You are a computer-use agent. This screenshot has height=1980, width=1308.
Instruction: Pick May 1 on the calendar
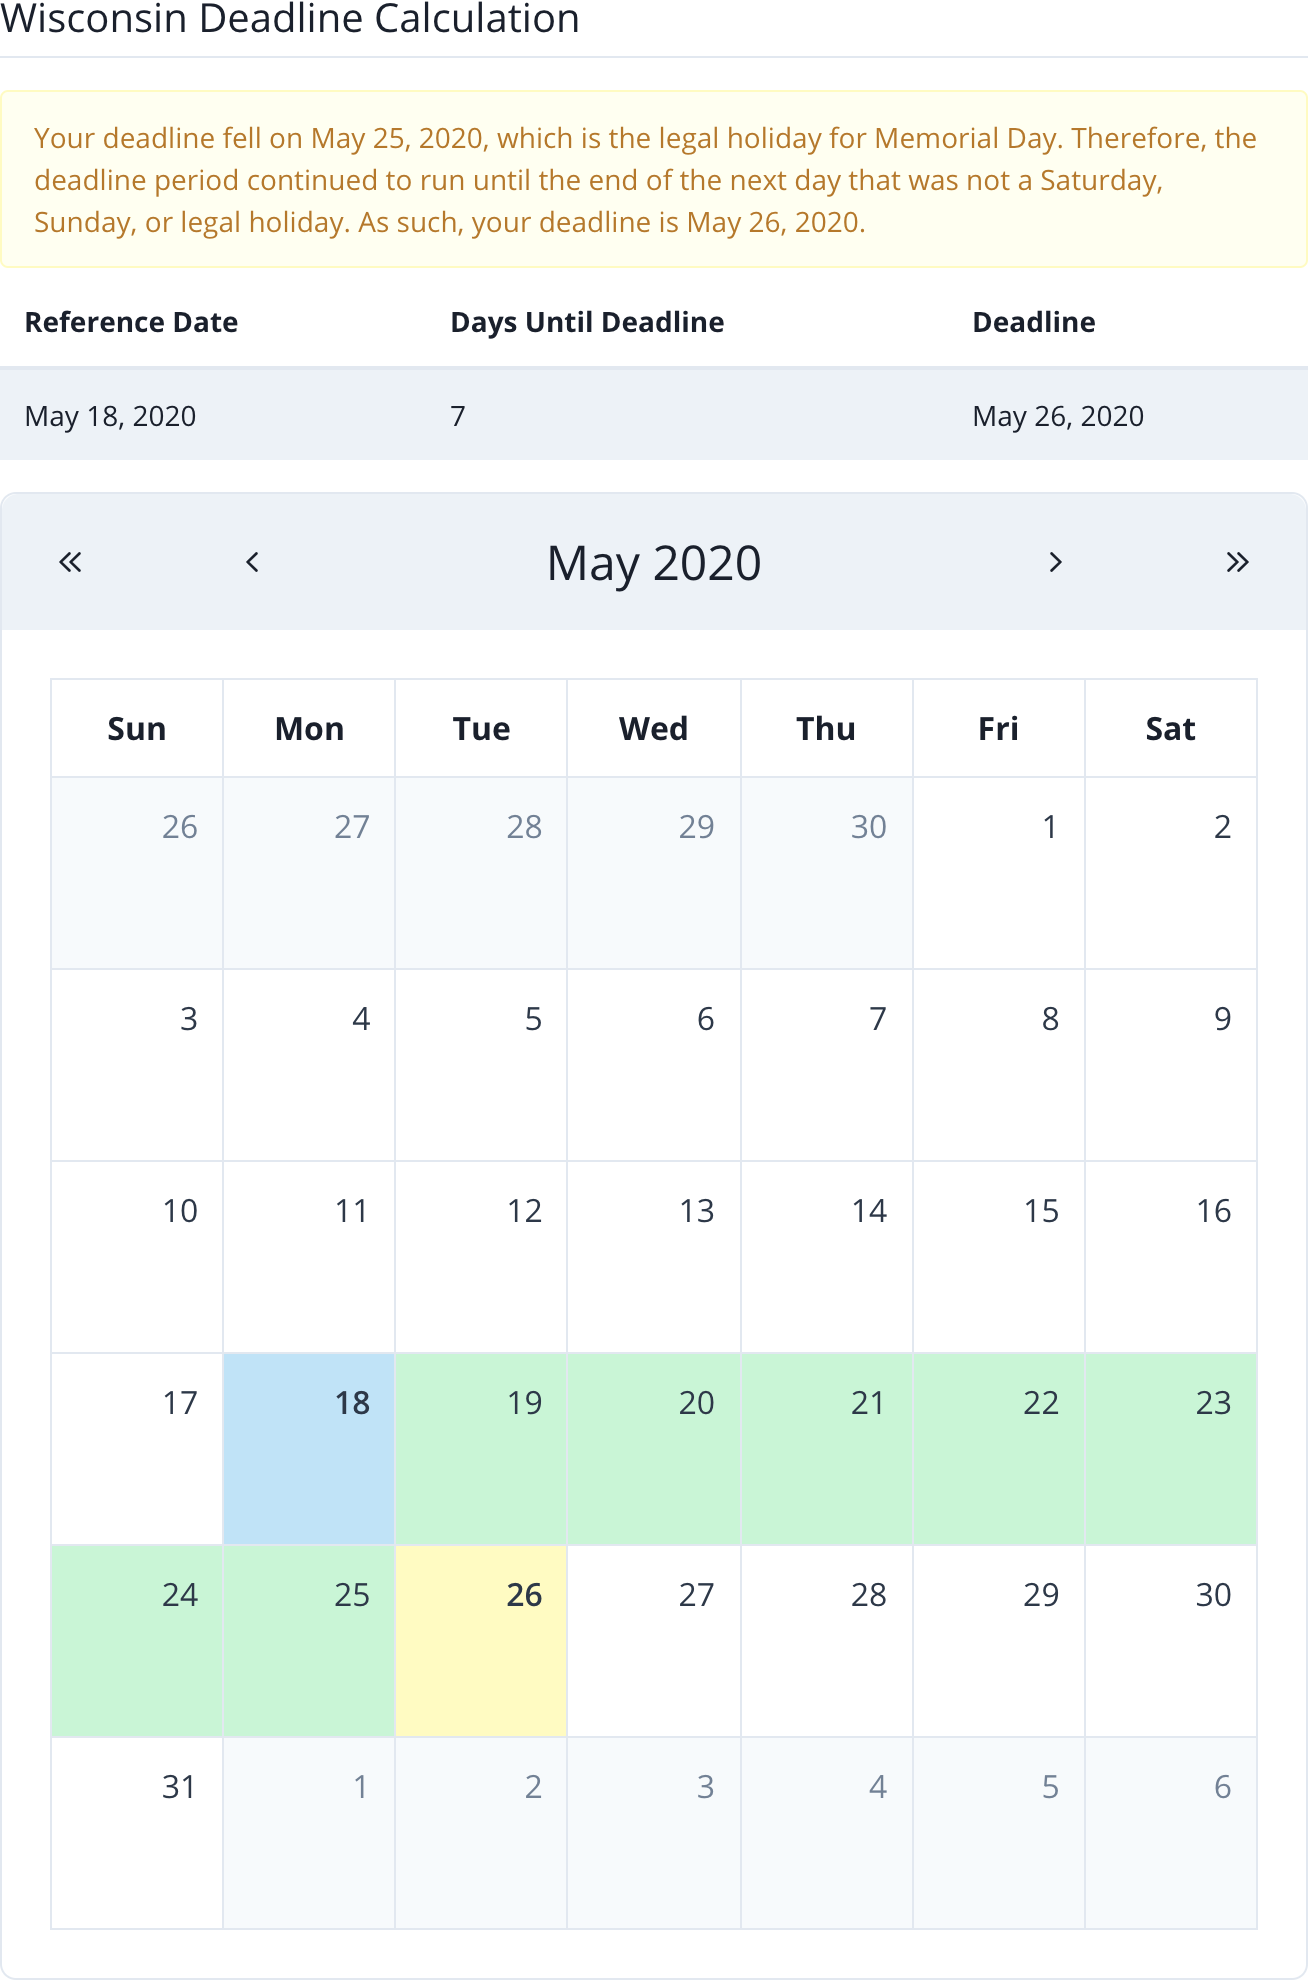pyautogui.click(x=998, y=872)
